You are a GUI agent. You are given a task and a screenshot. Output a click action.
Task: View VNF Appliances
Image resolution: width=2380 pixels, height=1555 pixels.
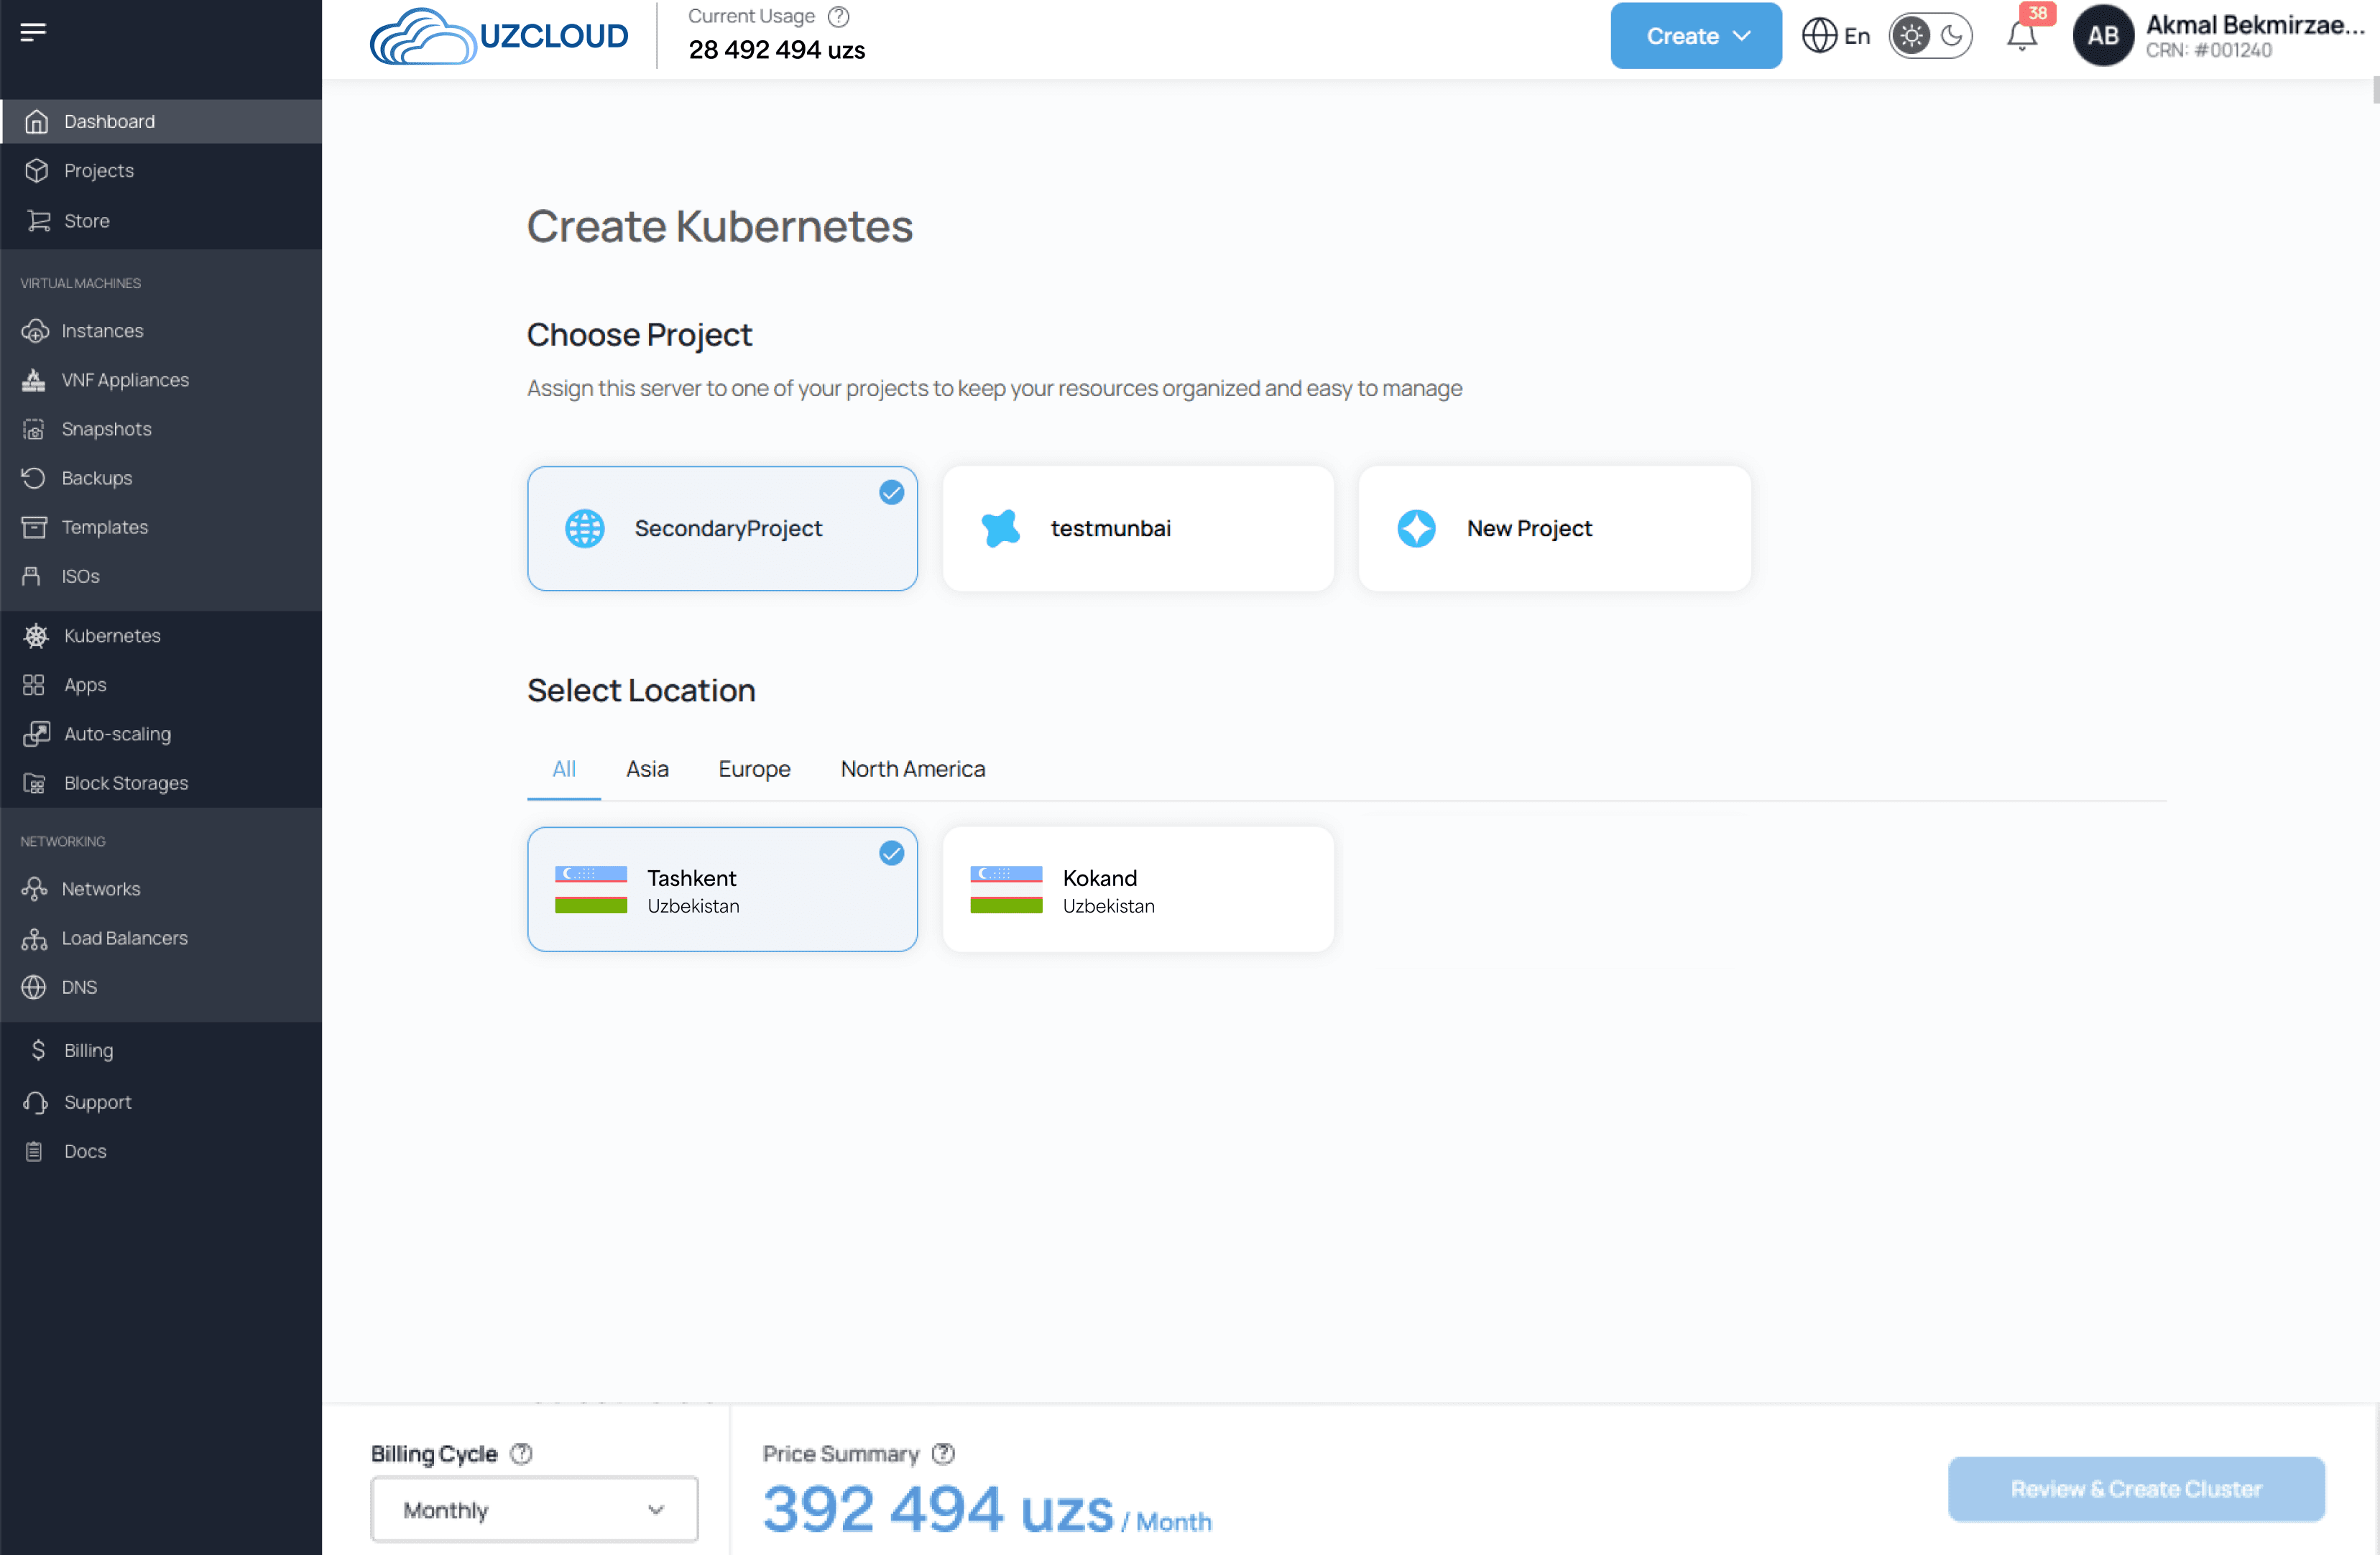(125, 379)
